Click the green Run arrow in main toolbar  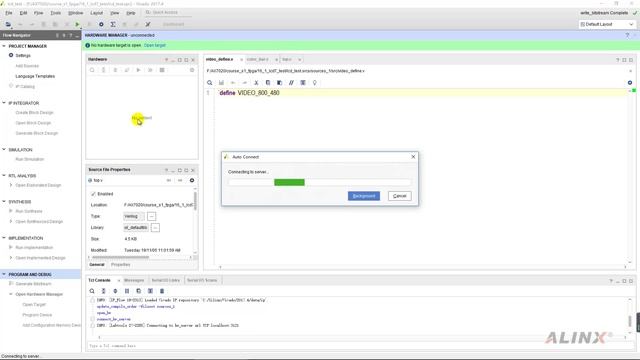(x=77, y=24)
